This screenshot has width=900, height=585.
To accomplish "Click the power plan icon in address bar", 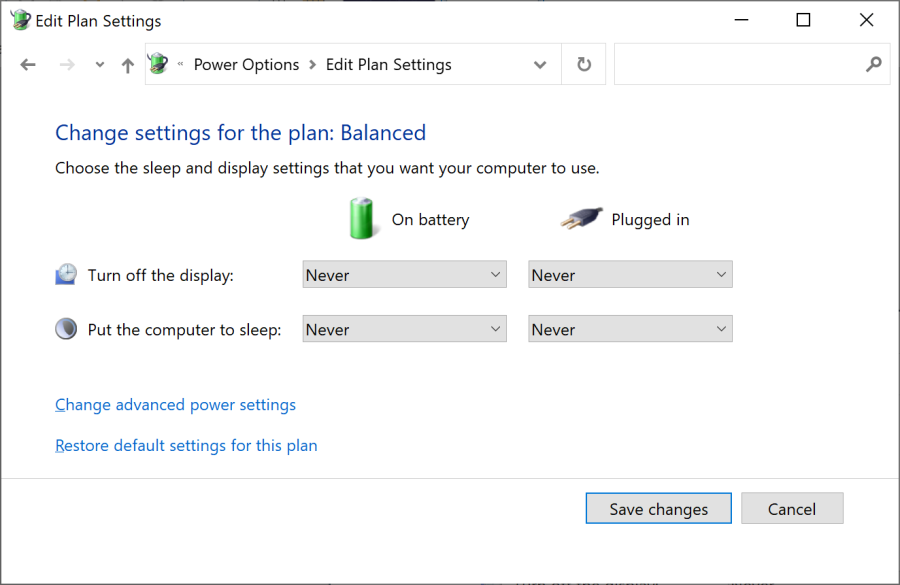I will point(157,63).
